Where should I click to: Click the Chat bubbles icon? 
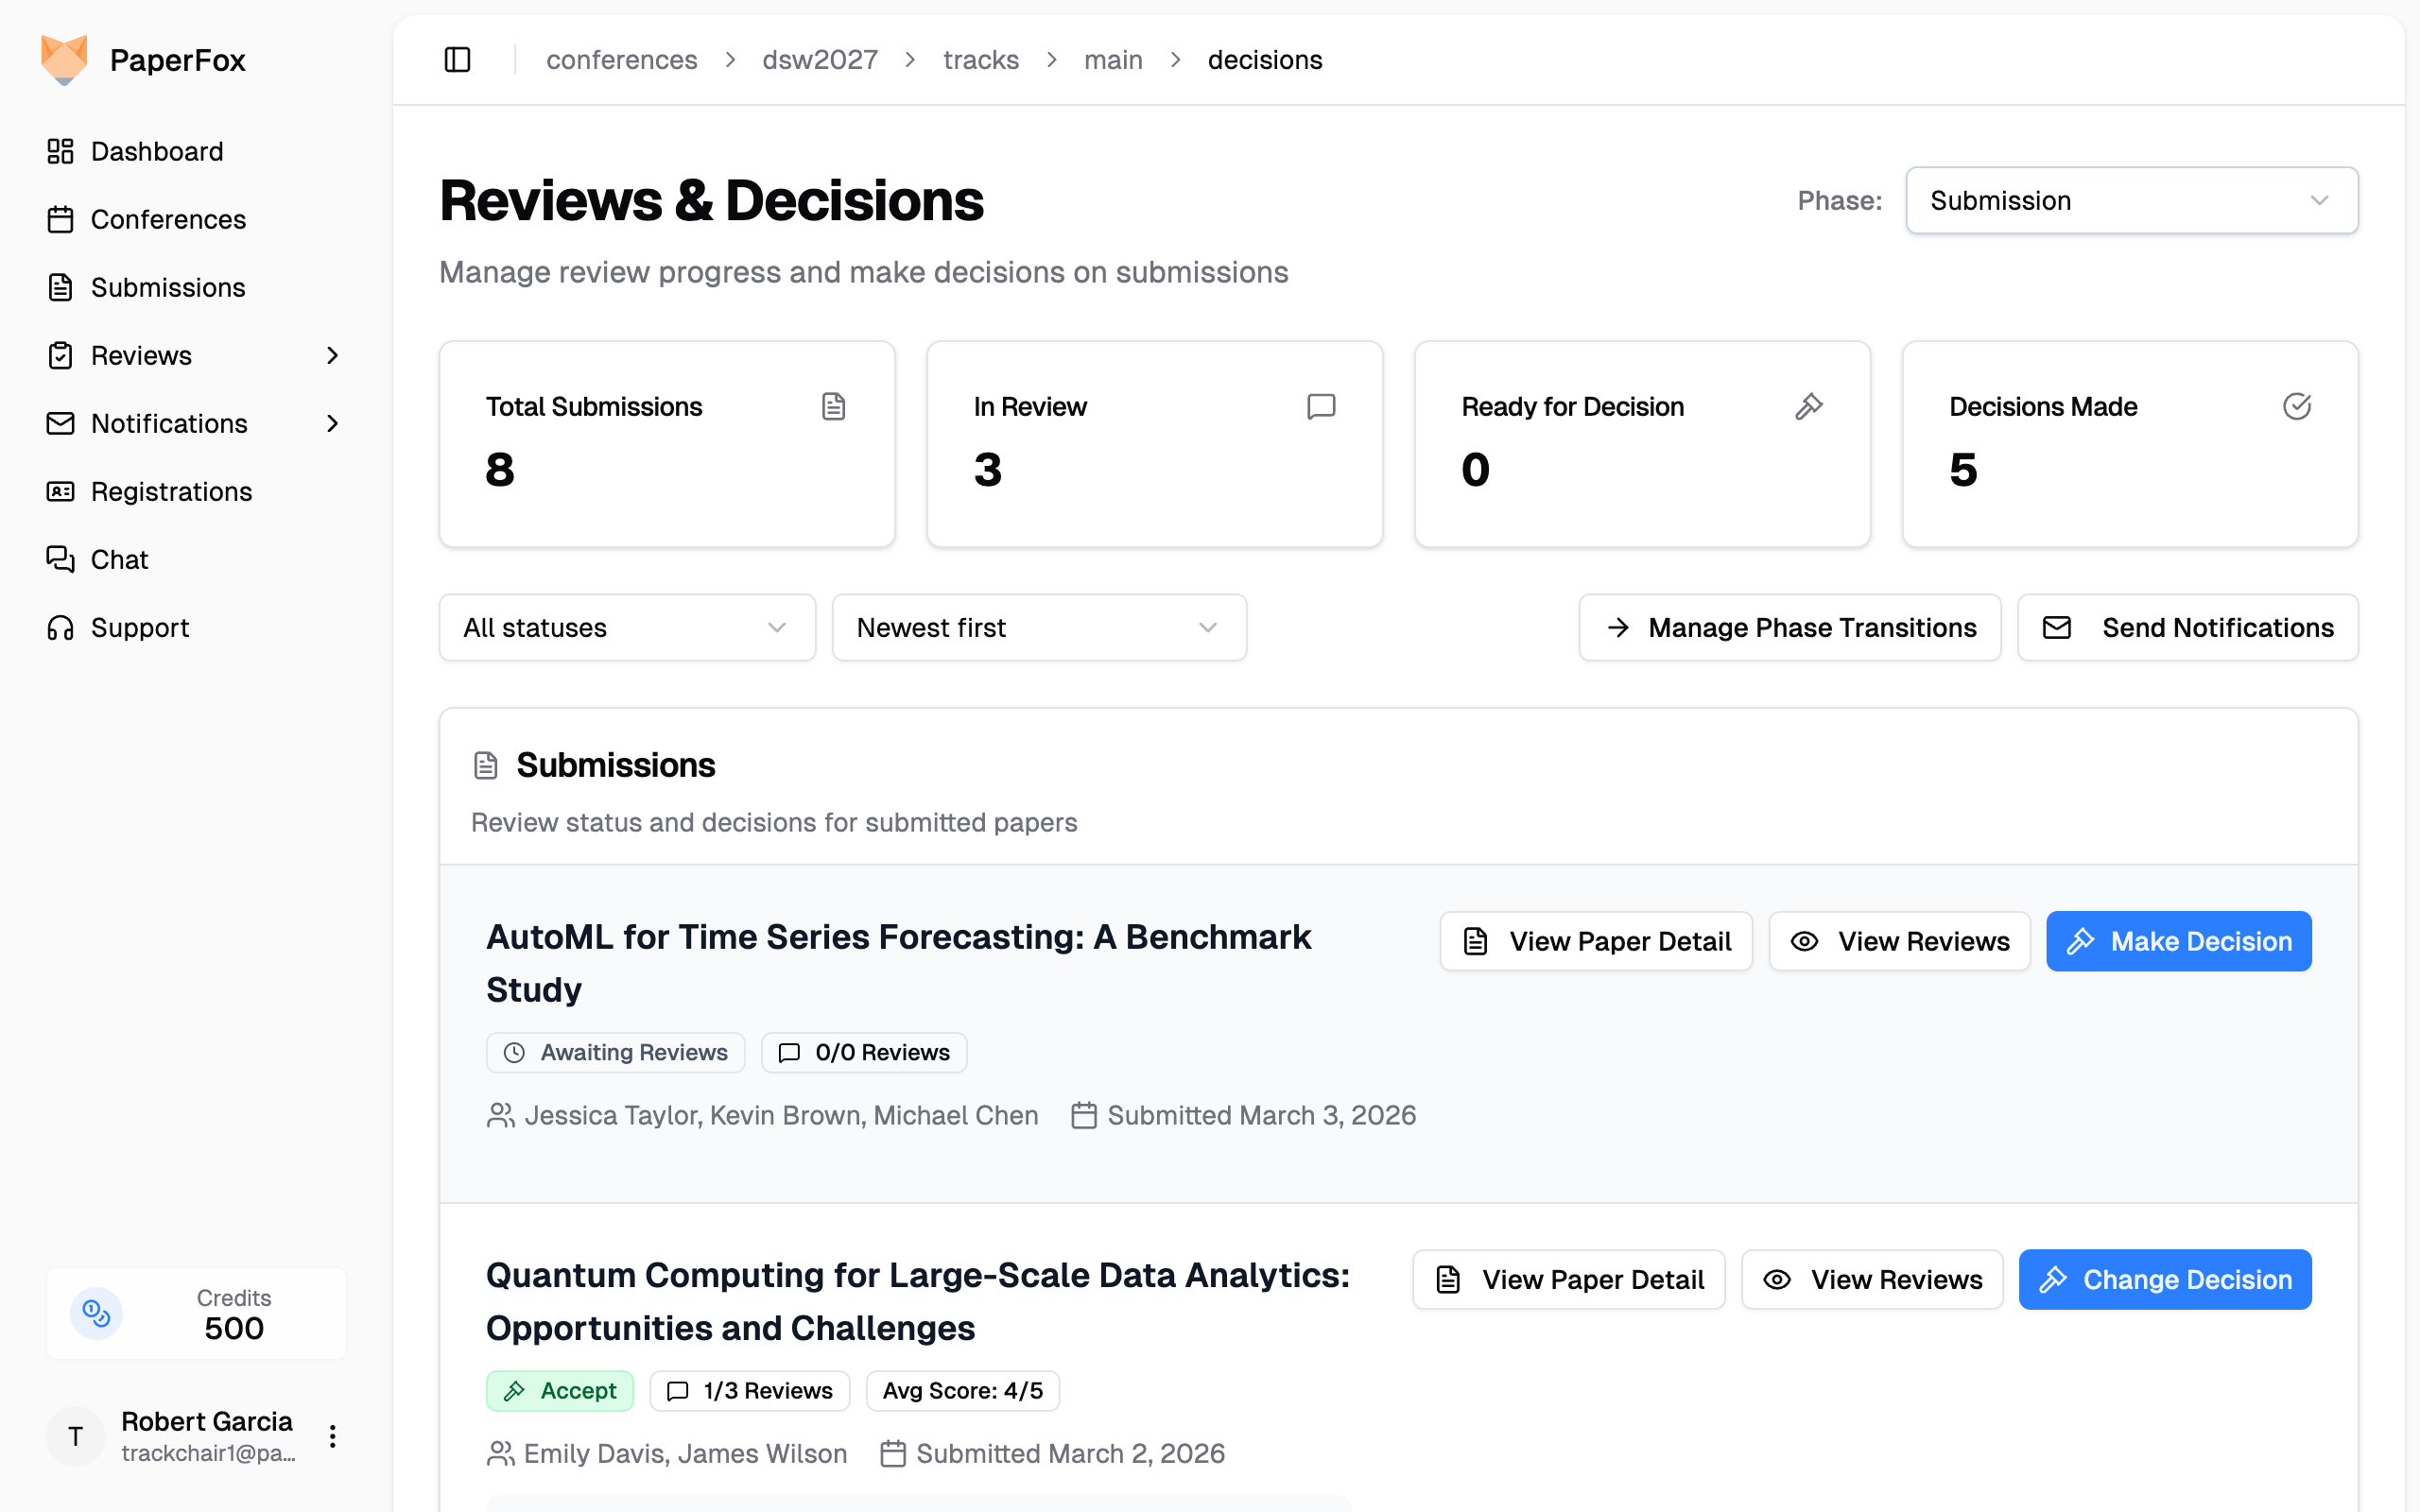pos(60,559)
